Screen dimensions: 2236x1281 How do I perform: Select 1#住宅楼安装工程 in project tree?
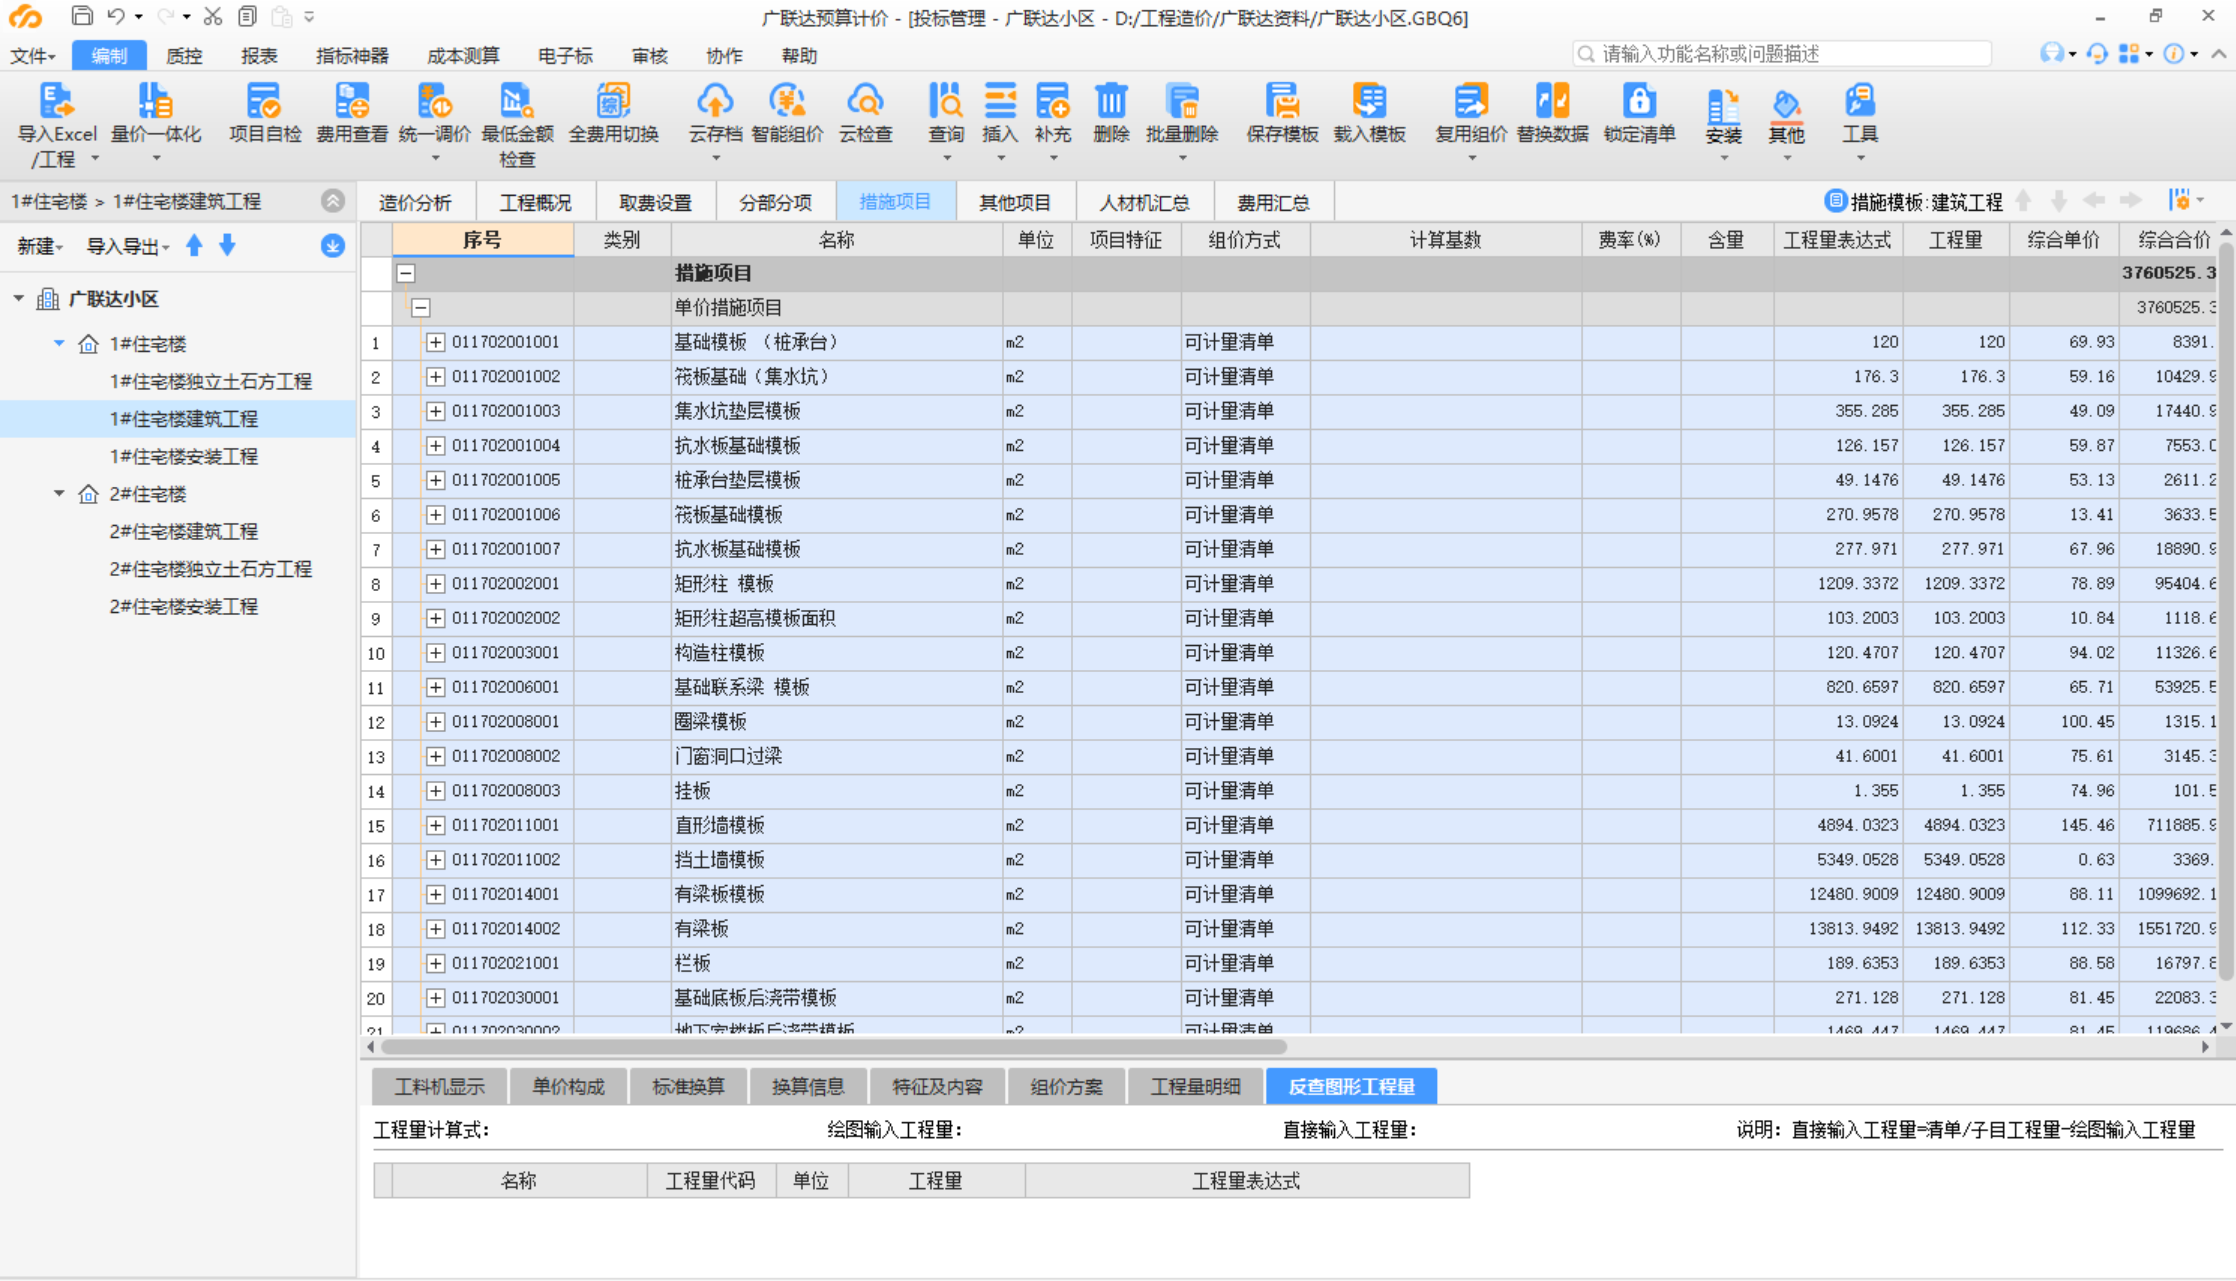pyautogui.click(x=184, y=456)
